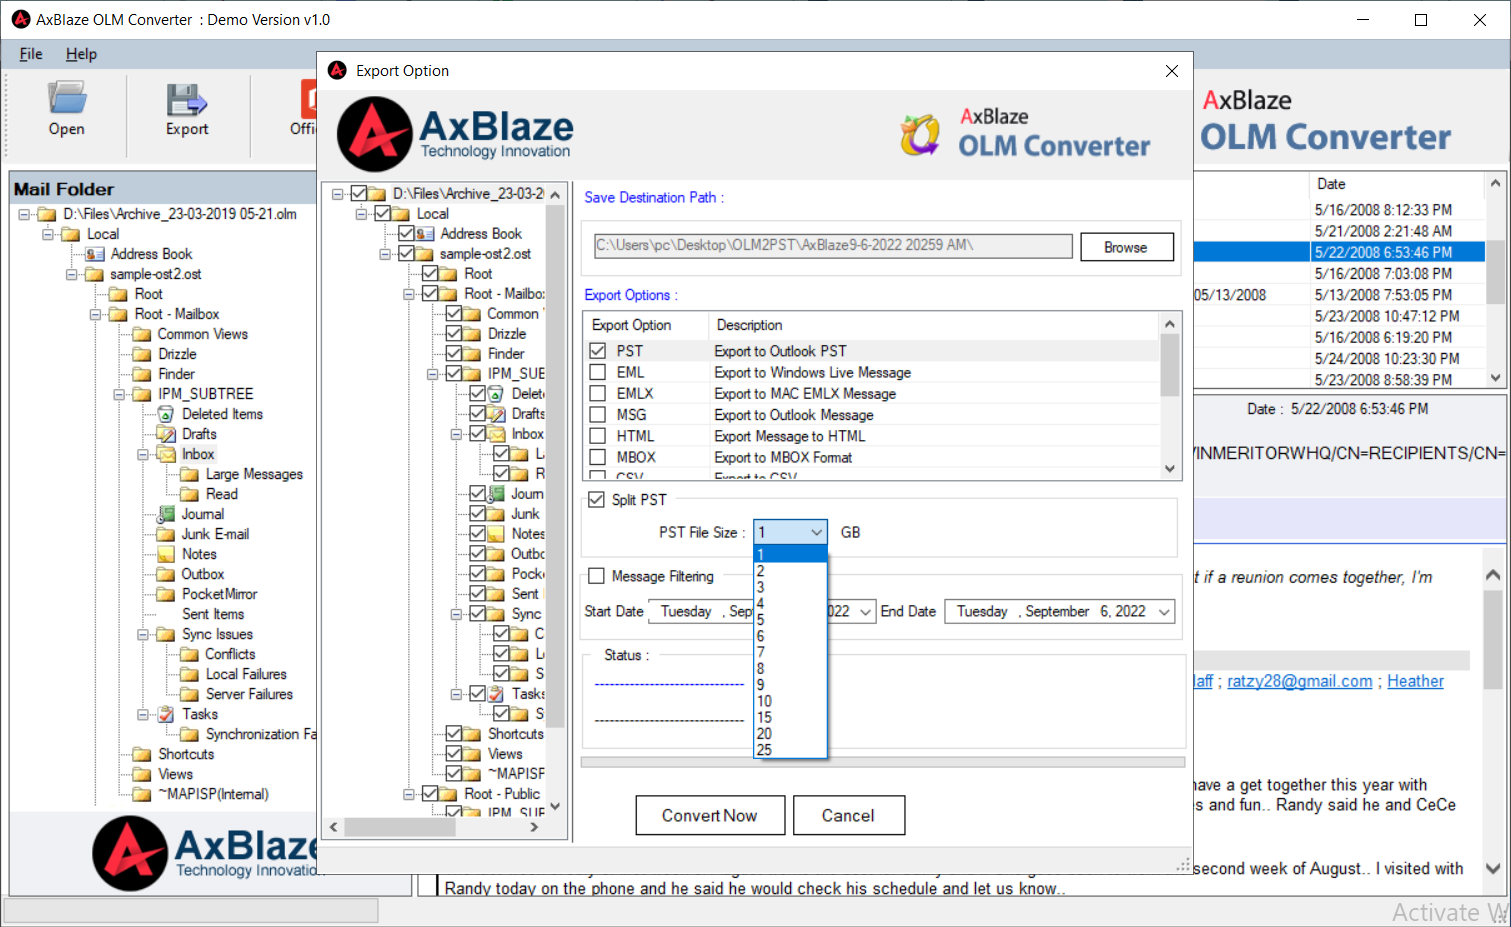
Task: Check EML export option checkbox
Action: [598, 372]
